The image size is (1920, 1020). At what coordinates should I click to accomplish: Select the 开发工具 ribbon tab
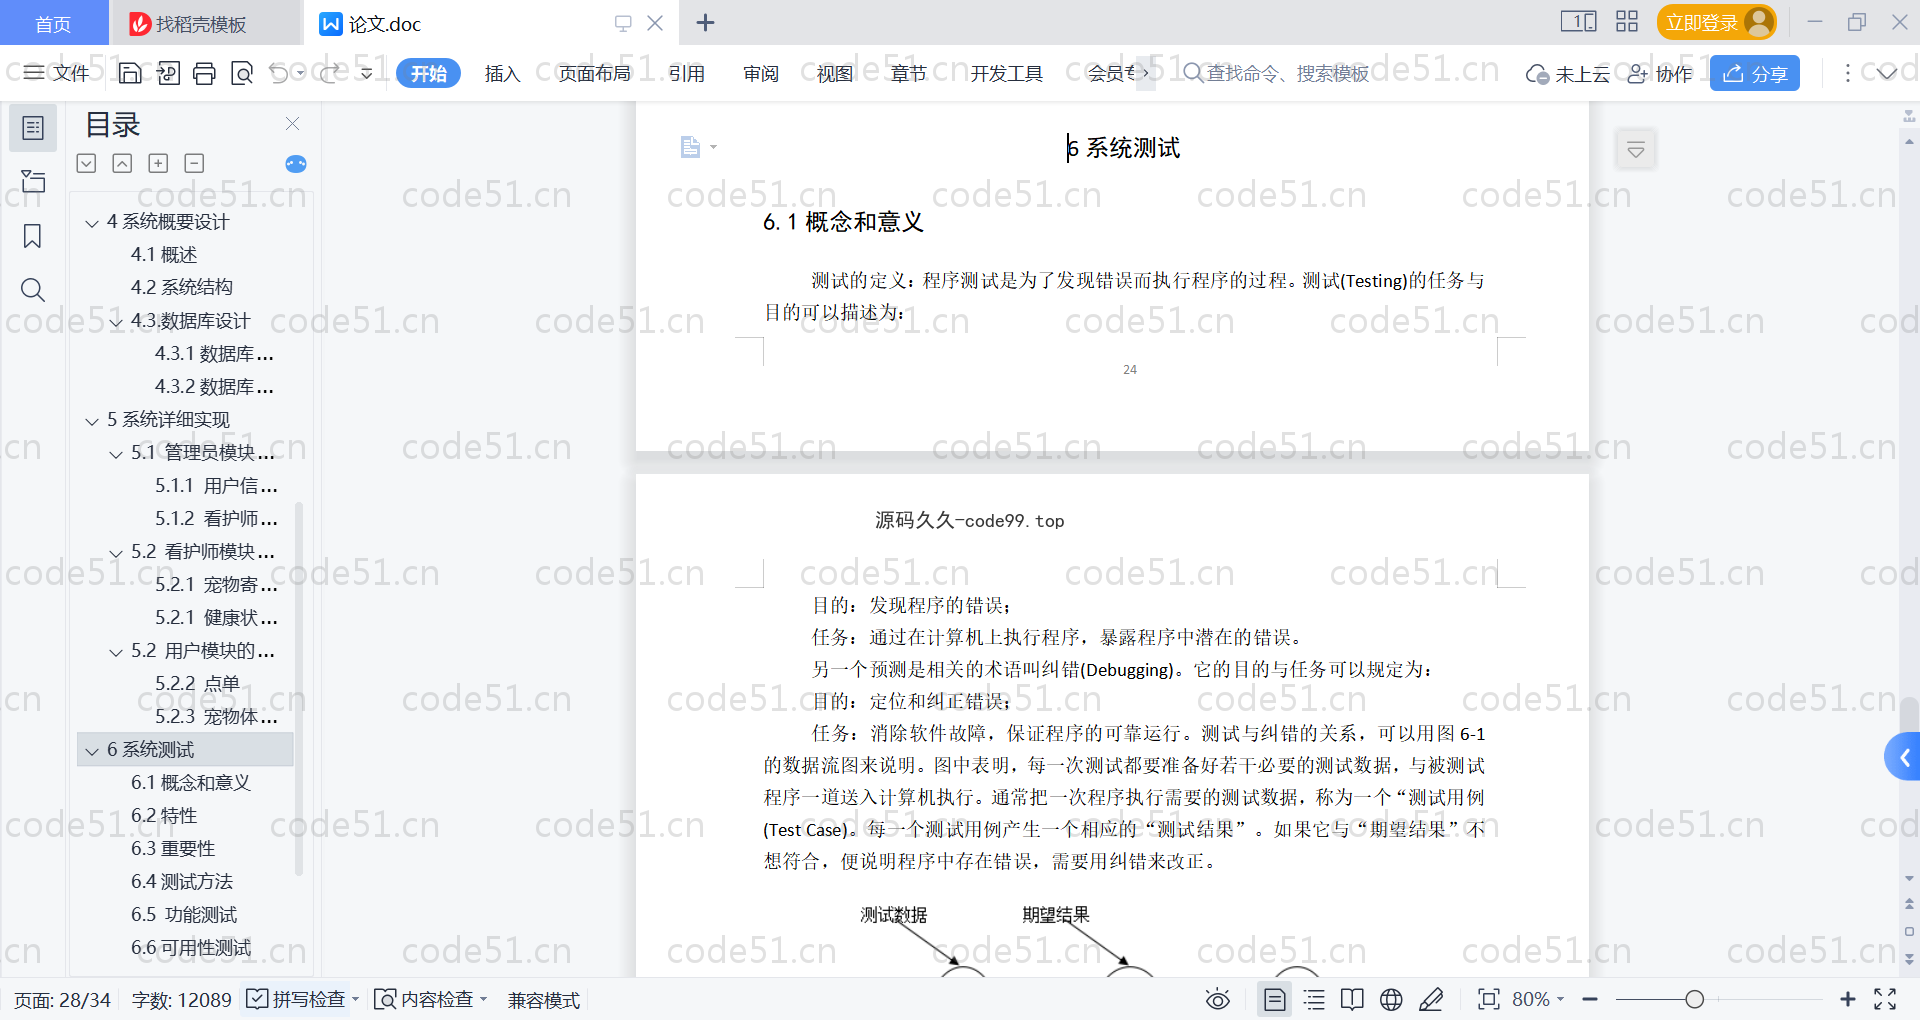click(1006, 73)
